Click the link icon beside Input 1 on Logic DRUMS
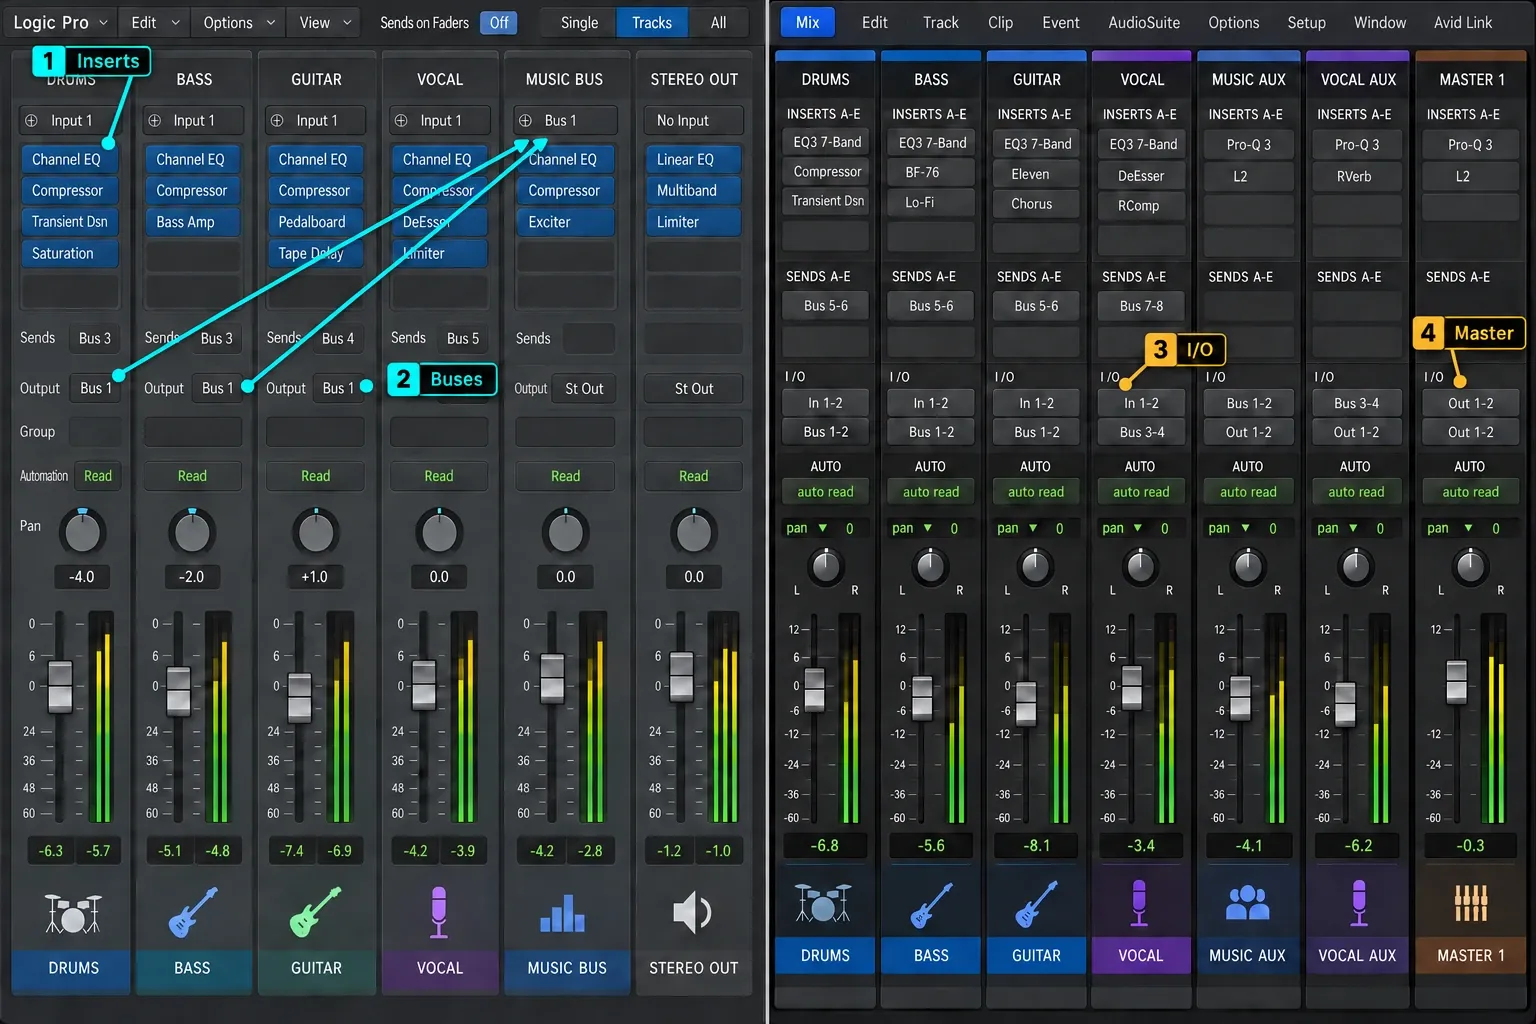 [31, 121]
